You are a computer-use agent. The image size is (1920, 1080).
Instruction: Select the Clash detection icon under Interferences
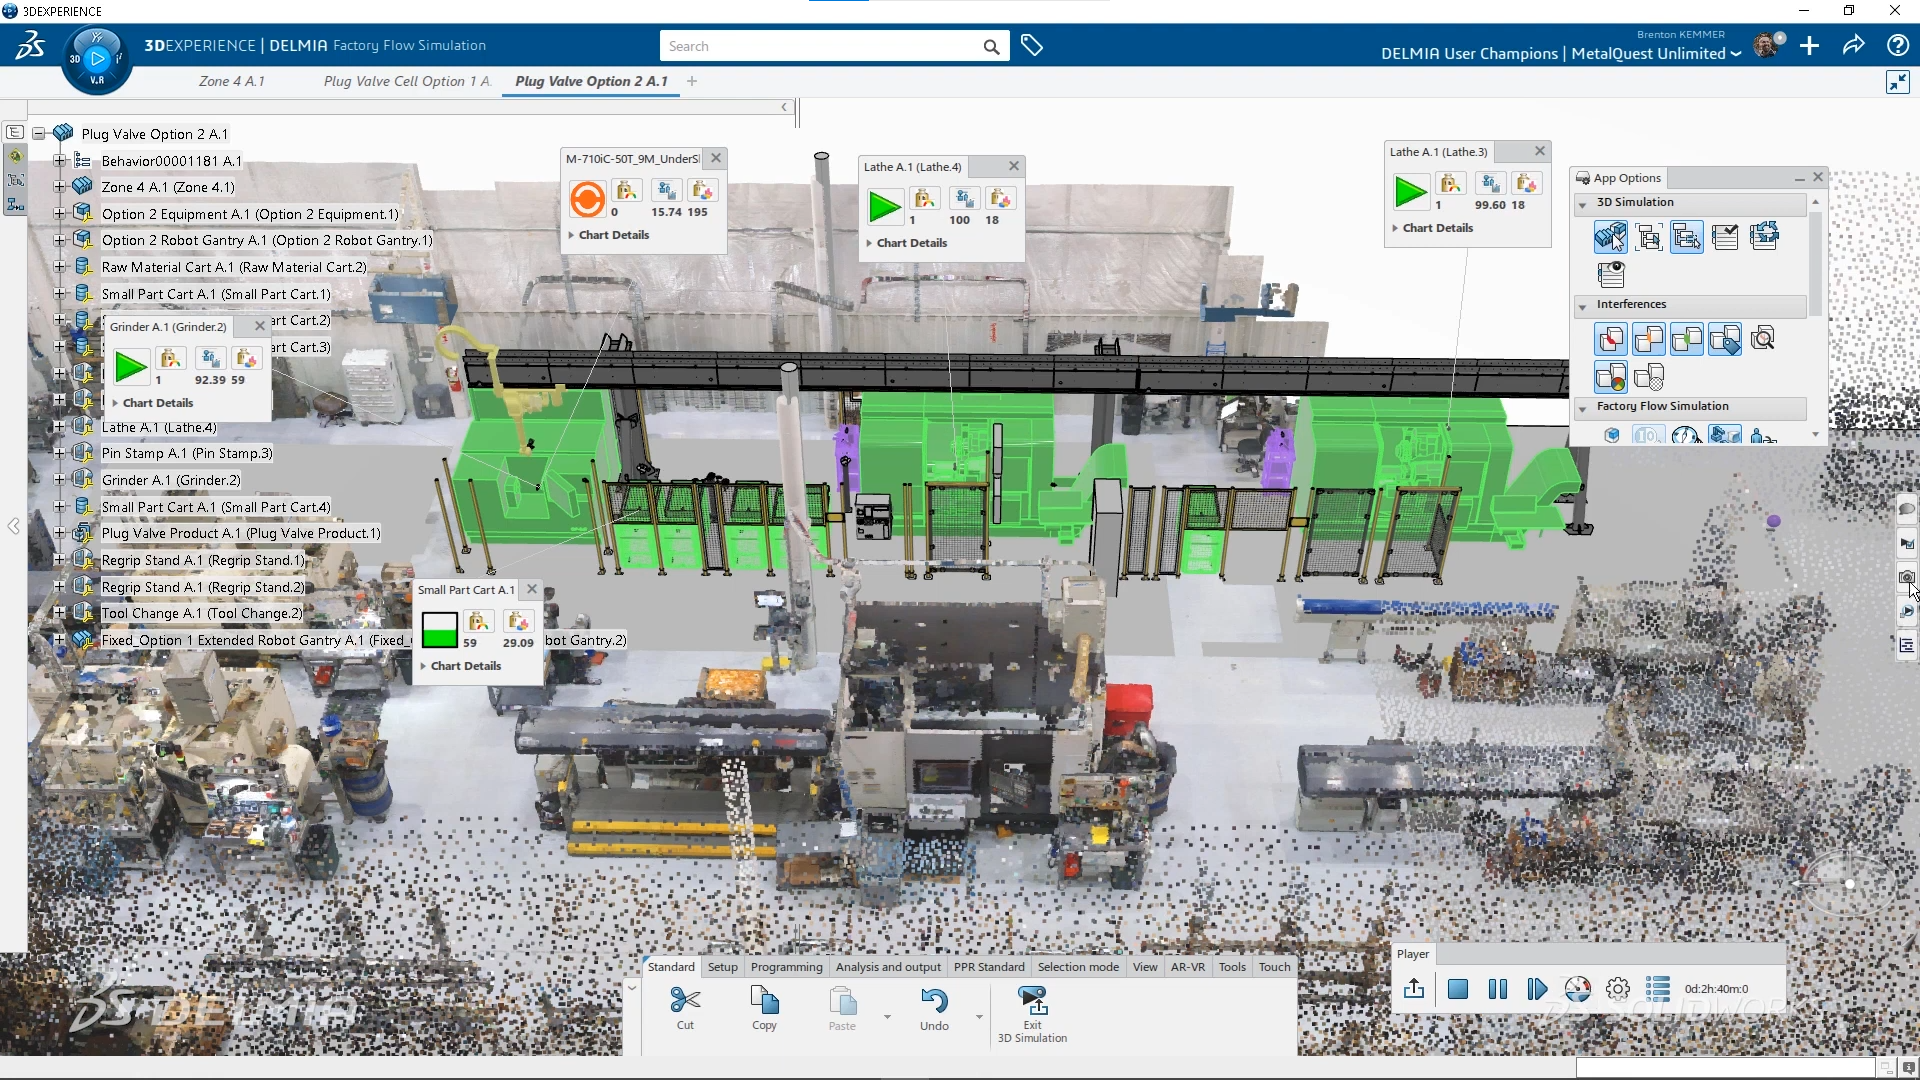click(1611, 338)
